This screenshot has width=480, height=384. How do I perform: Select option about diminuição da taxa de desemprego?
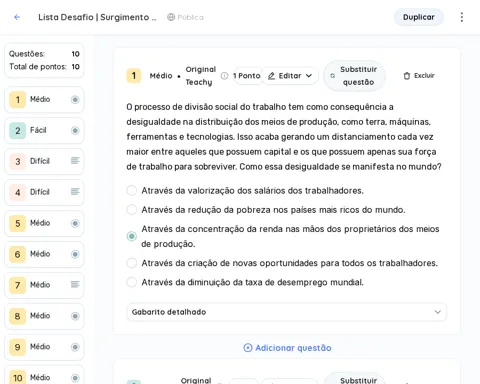132,282
